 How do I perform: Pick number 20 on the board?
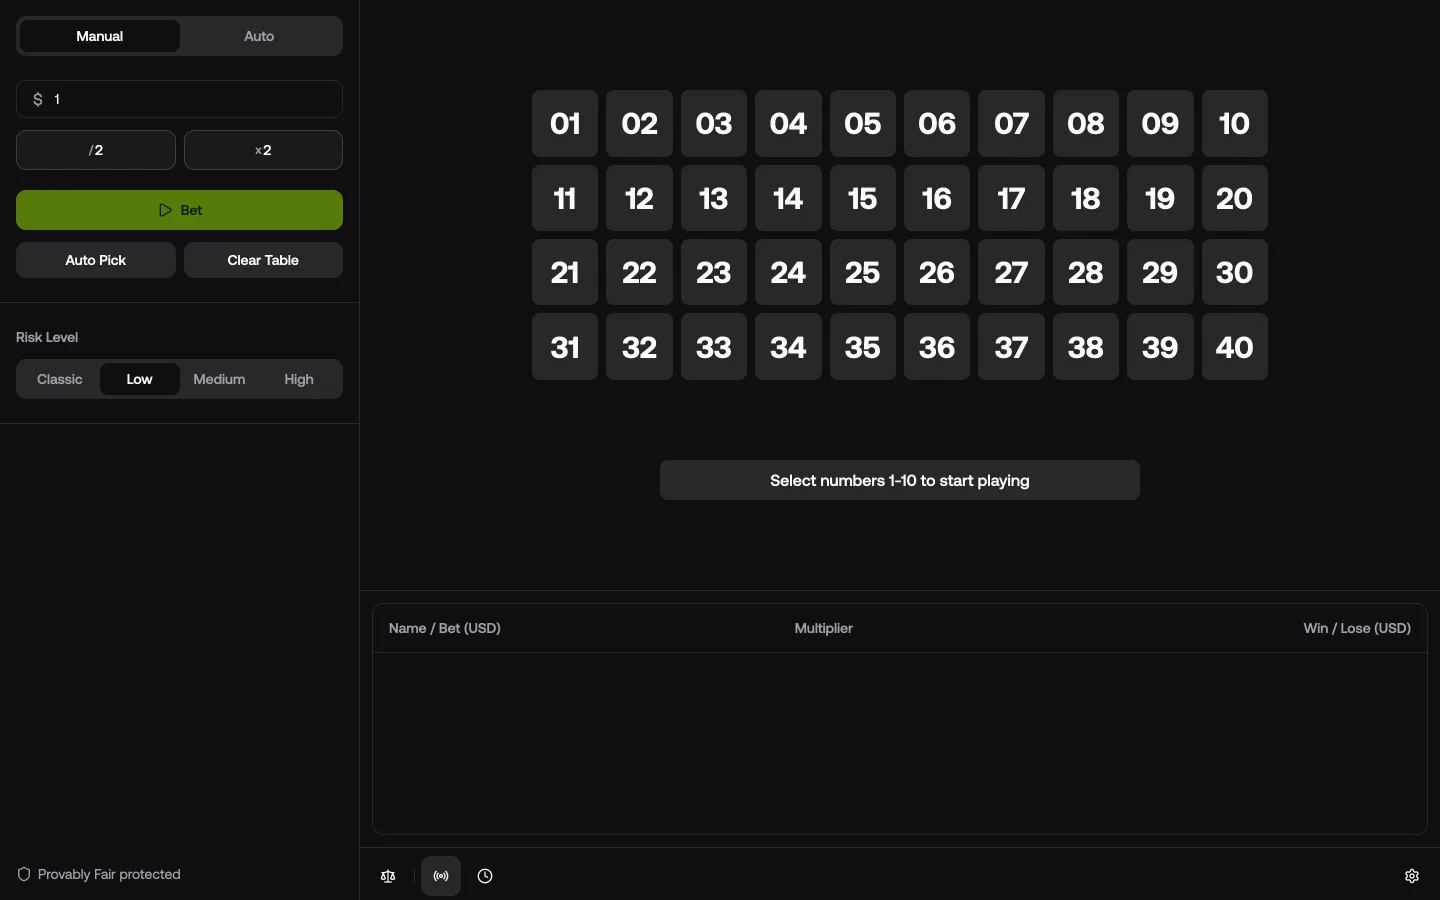tap(1235, 198)
